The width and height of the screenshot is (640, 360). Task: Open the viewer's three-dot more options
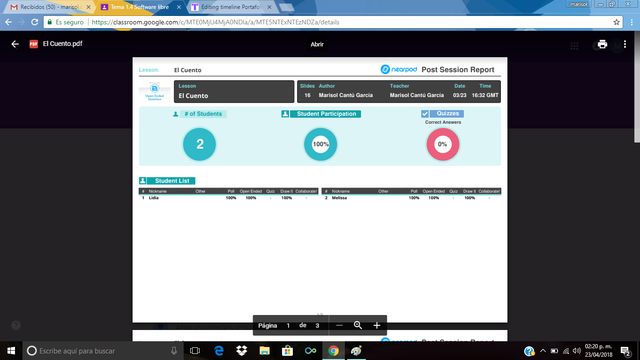tap(625, 44)
